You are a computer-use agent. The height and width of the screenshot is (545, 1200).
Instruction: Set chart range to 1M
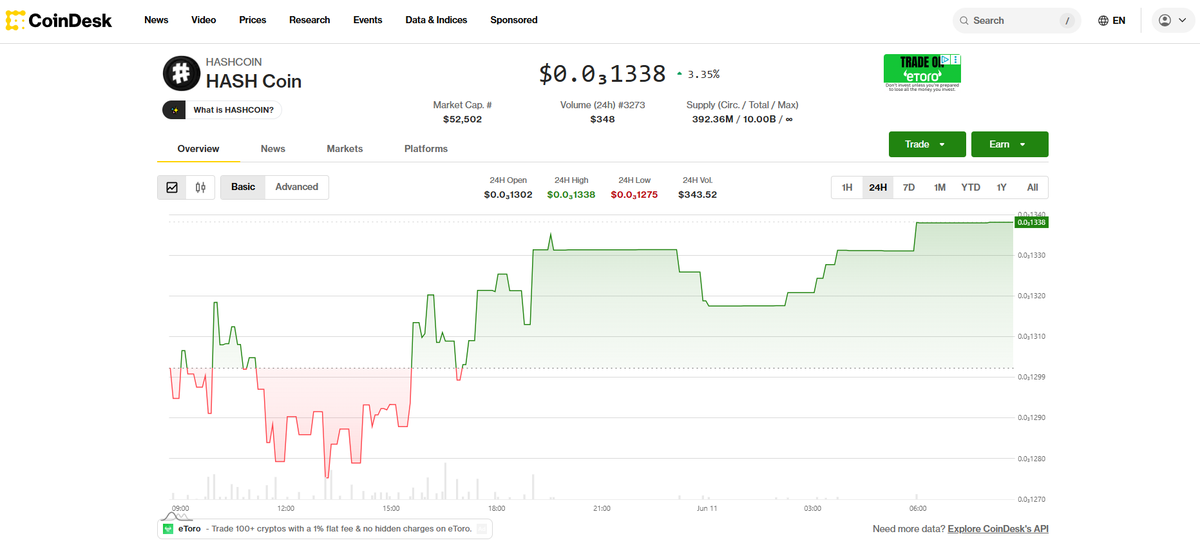coord(940,187)
